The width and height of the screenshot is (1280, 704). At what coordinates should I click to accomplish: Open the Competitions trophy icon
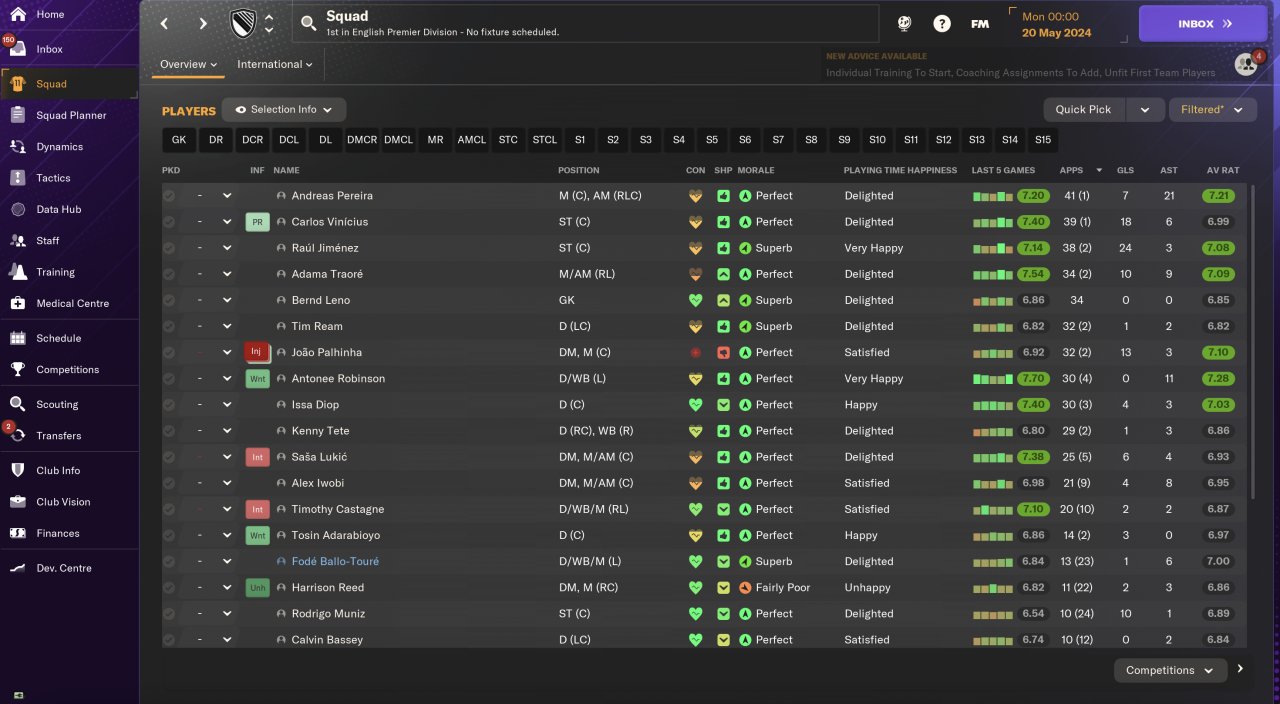[17, 369]
